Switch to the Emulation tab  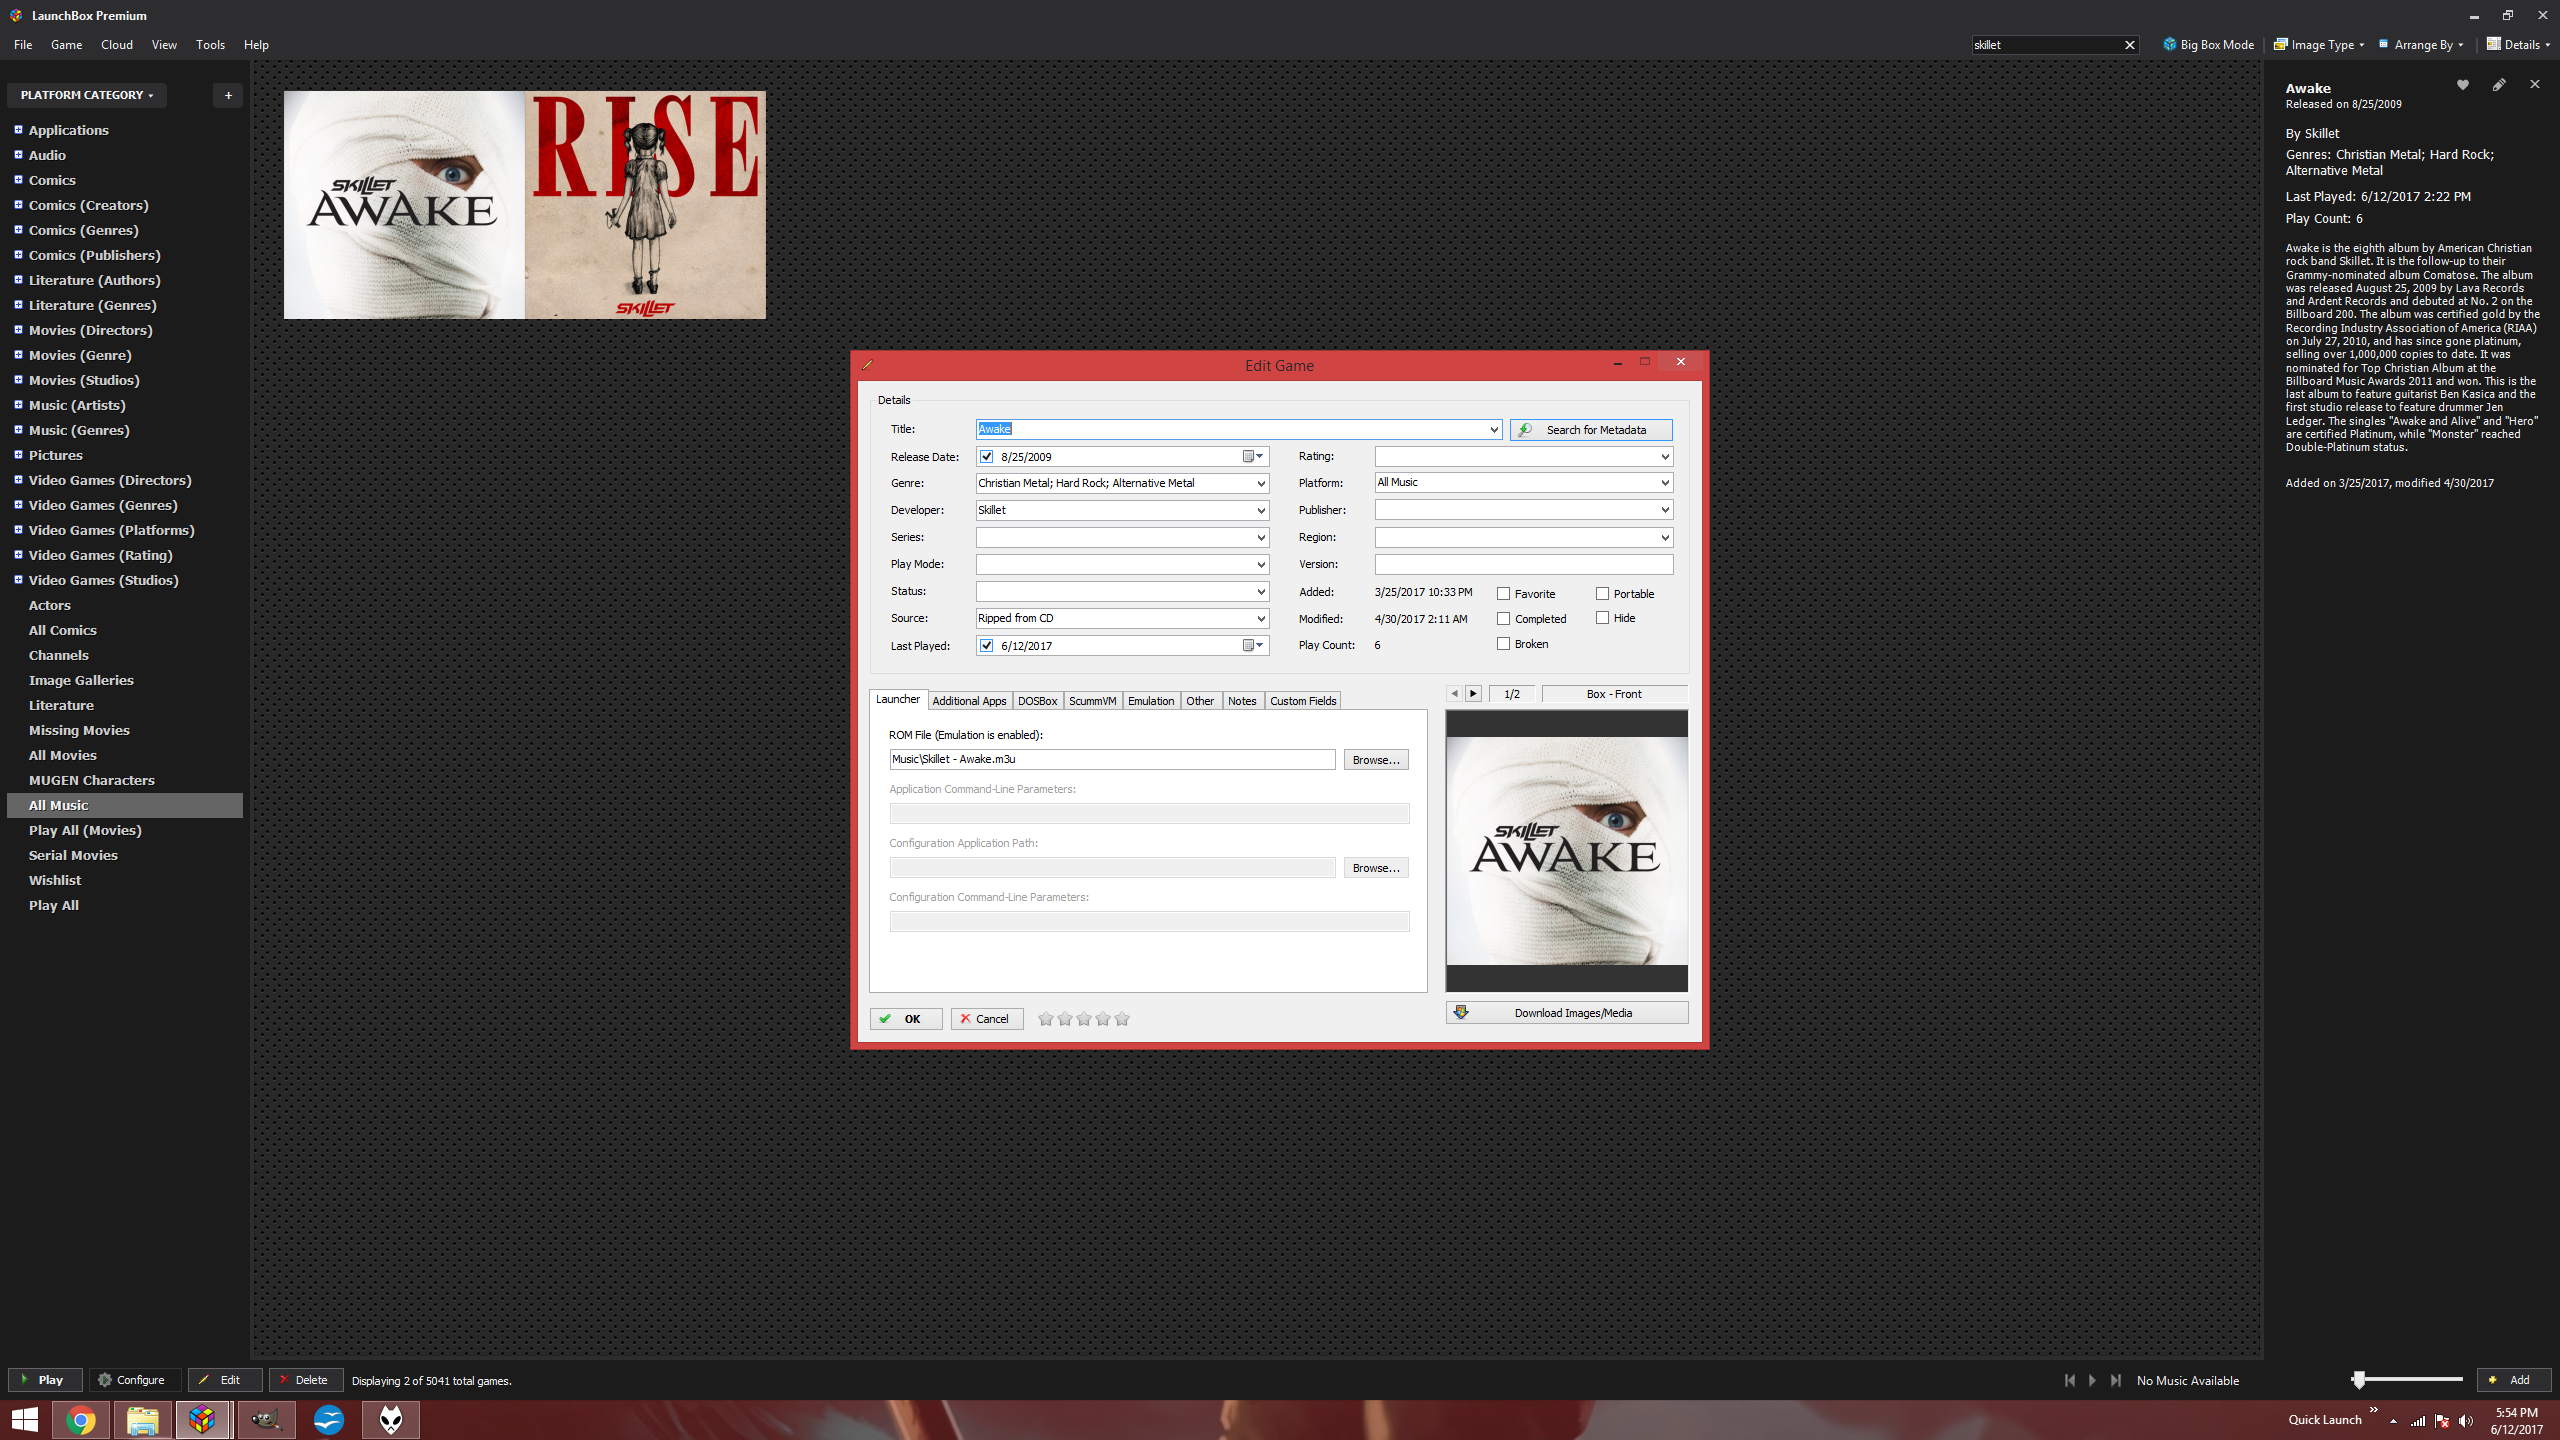(1151, 701)
